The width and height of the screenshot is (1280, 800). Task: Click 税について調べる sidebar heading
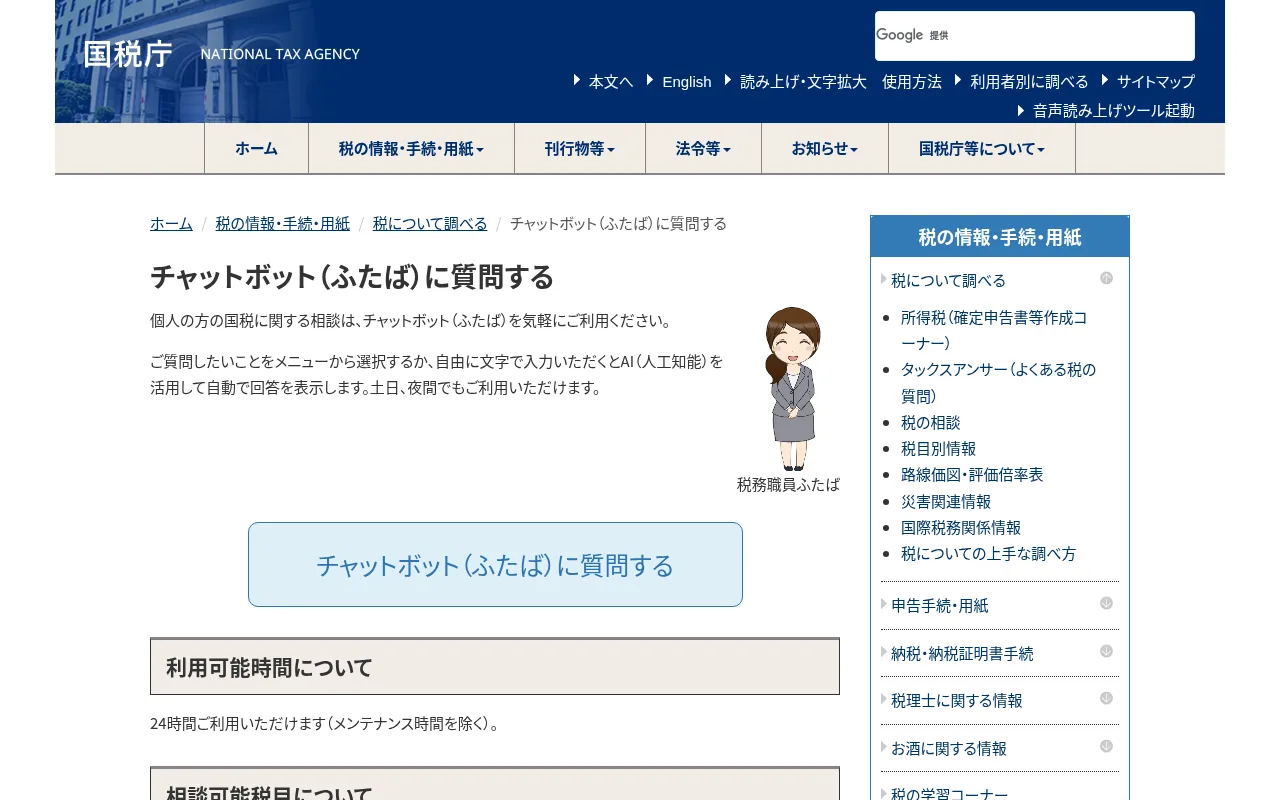948,281
